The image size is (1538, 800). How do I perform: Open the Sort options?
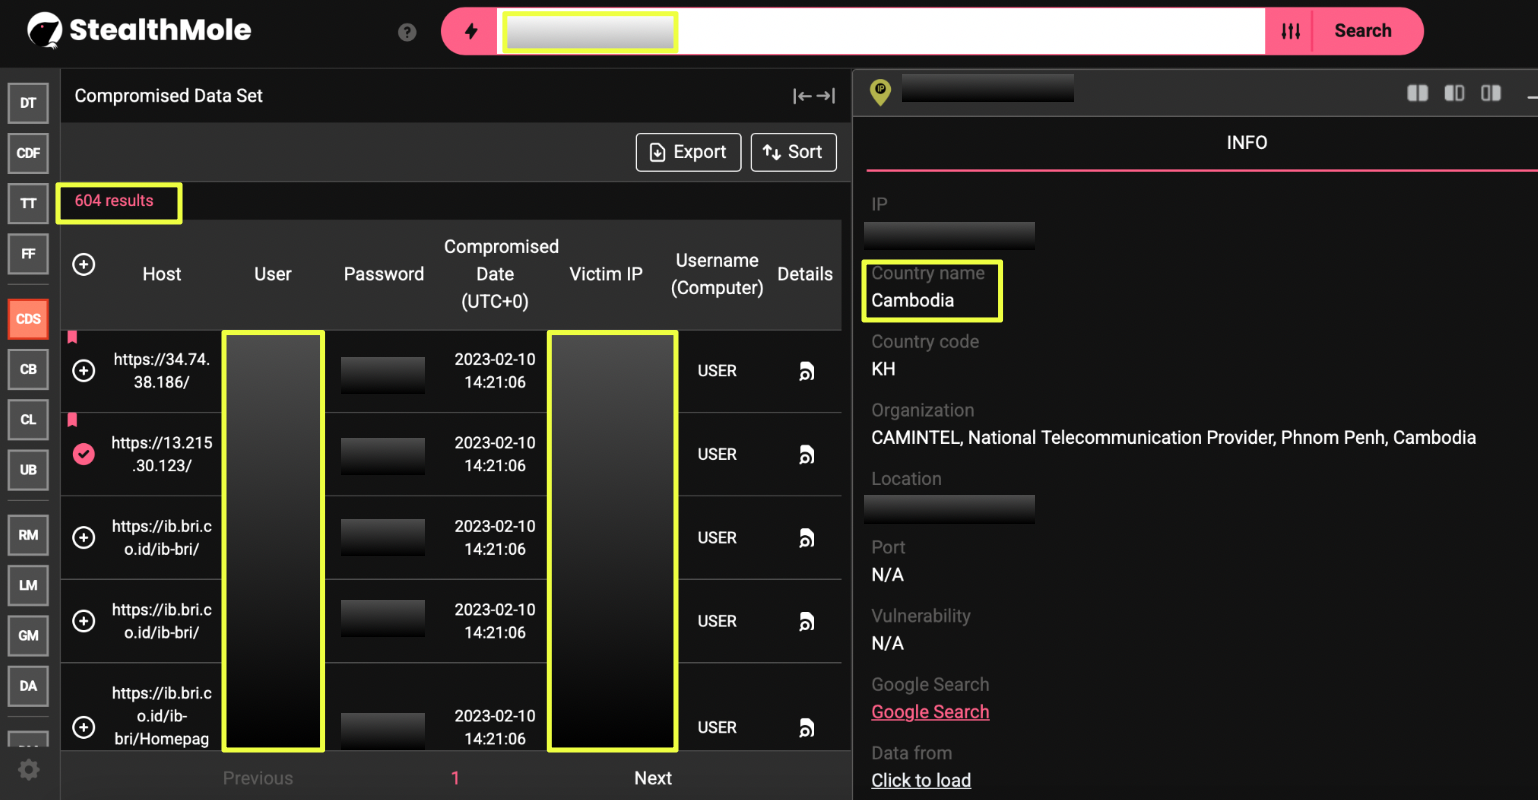pyautogui.click(x=793, y=152)
